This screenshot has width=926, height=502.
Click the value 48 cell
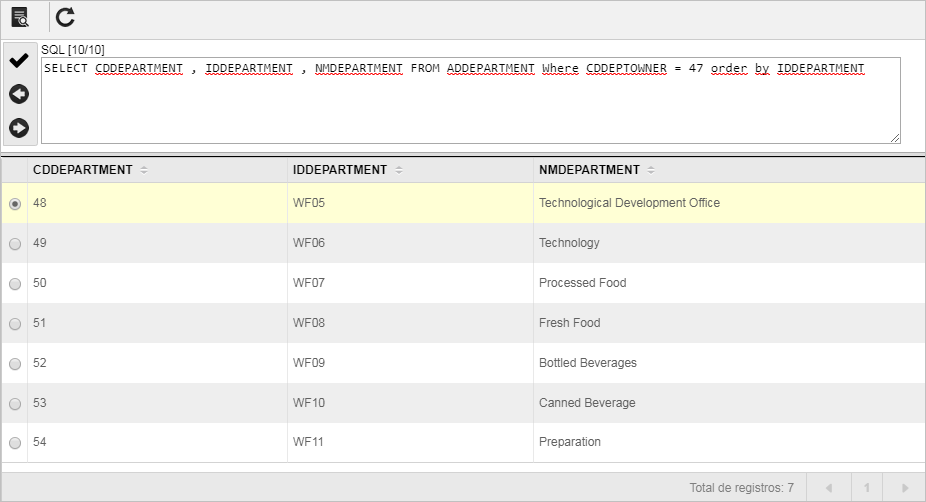click(157, 203)
